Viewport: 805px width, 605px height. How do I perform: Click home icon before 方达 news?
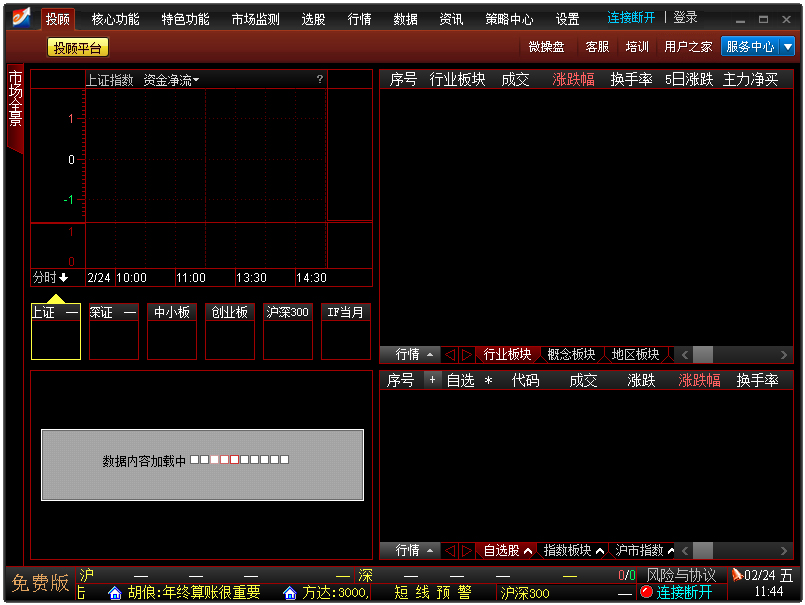pyautogui.click(x=290, y=593)
